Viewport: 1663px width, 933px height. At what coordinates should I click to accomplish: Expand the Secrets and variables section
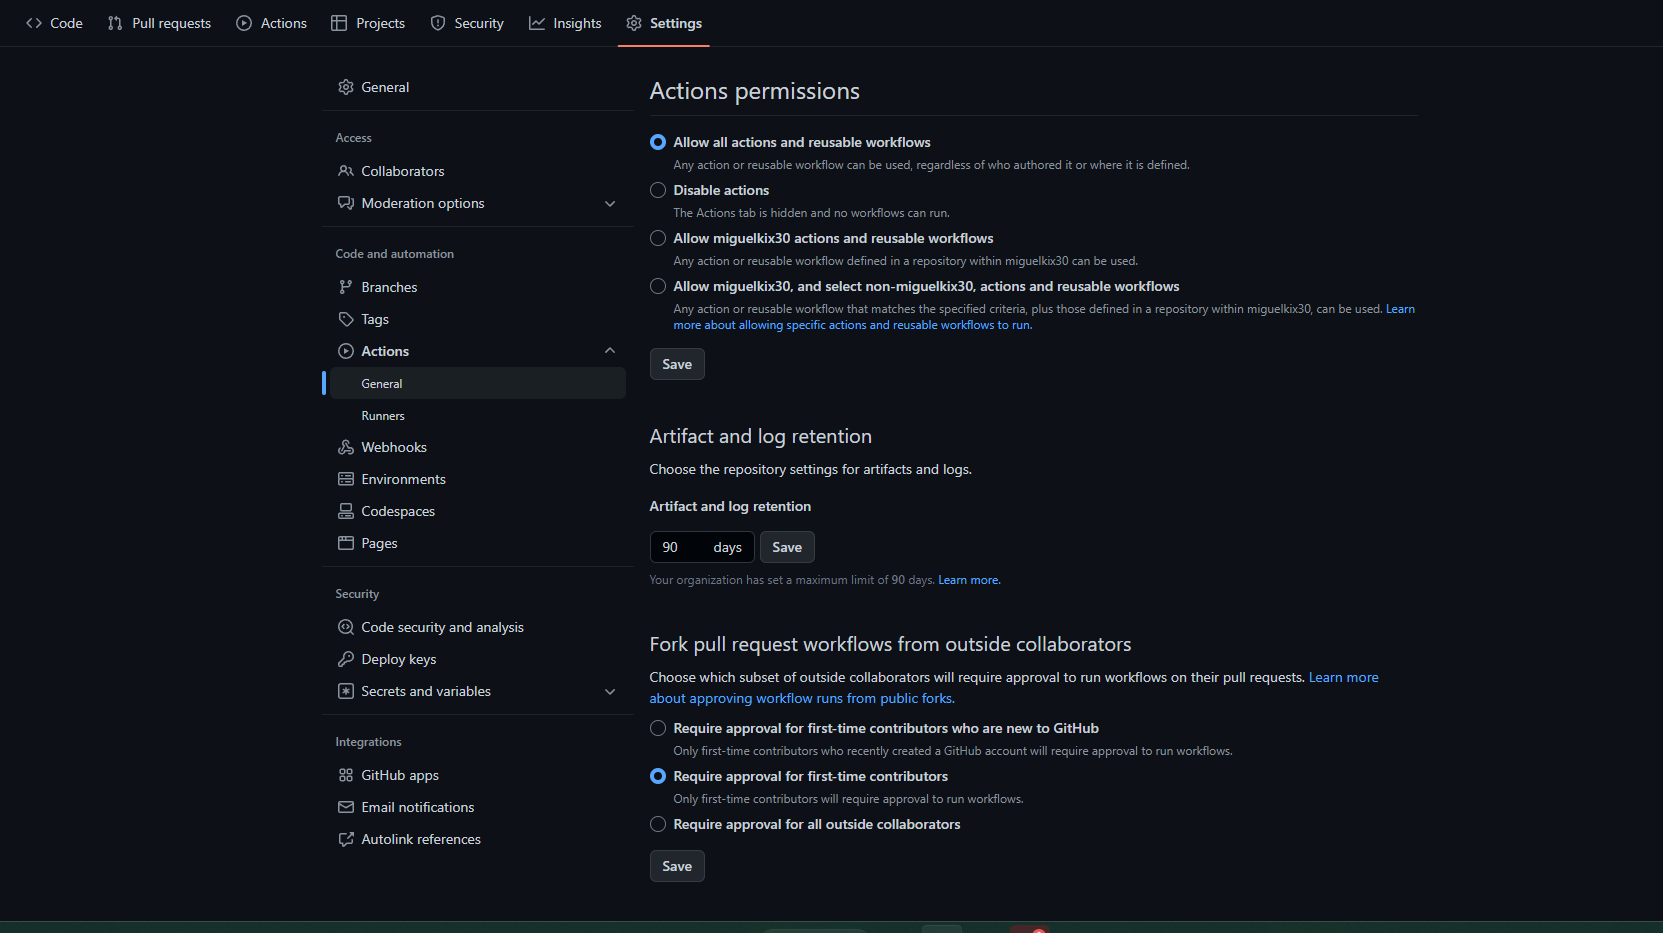[x=610, y=691]
